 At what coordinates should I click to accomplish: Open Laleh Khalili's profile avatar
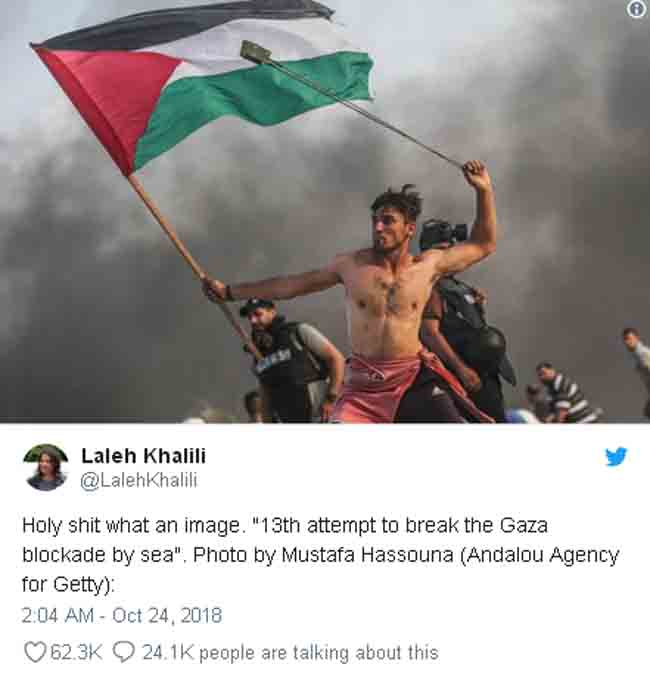click(46, 467)
